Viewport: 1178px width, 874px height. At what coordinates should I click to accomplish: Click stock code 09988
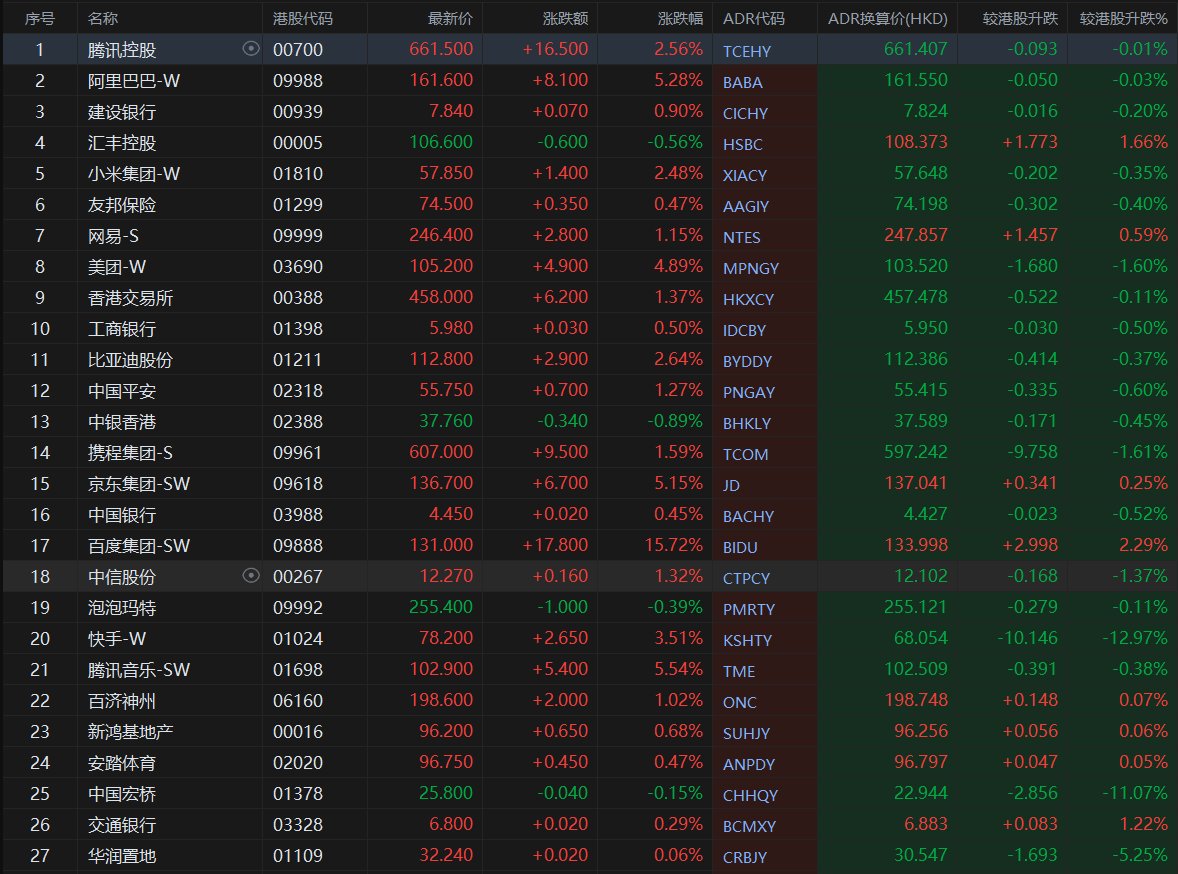point(298,80)
